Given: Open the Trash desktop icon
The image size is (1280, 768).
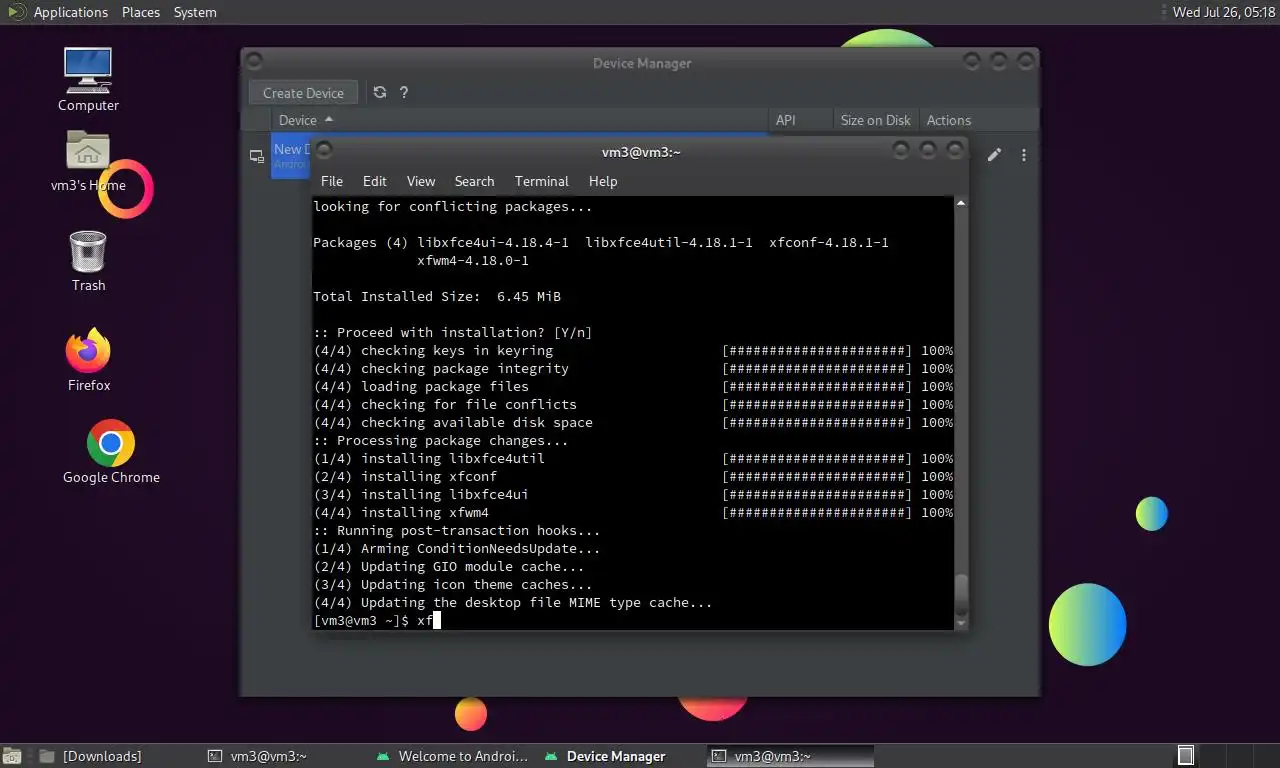Looking at the screenshot, I should 88,261.
